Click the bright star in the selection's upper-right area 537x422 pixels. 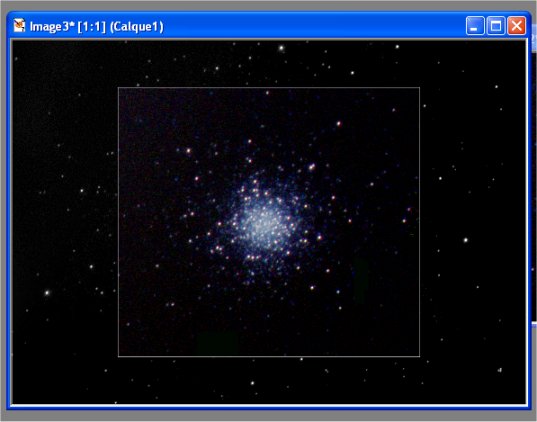click(339, 123)
